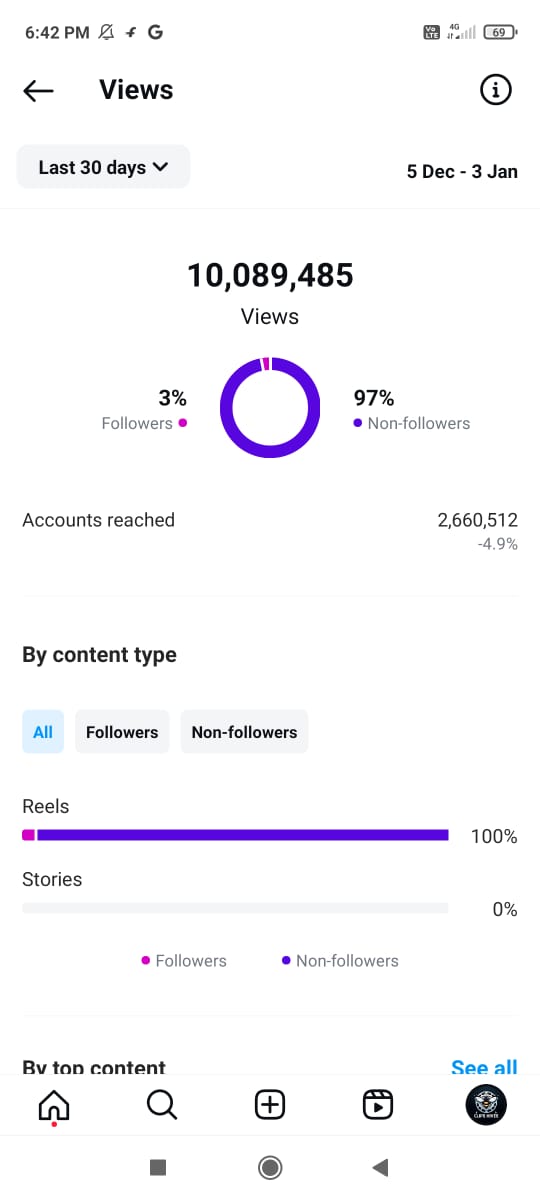Open the Home feed icon
The image size is (540, 1200).
coord(54,1105)
